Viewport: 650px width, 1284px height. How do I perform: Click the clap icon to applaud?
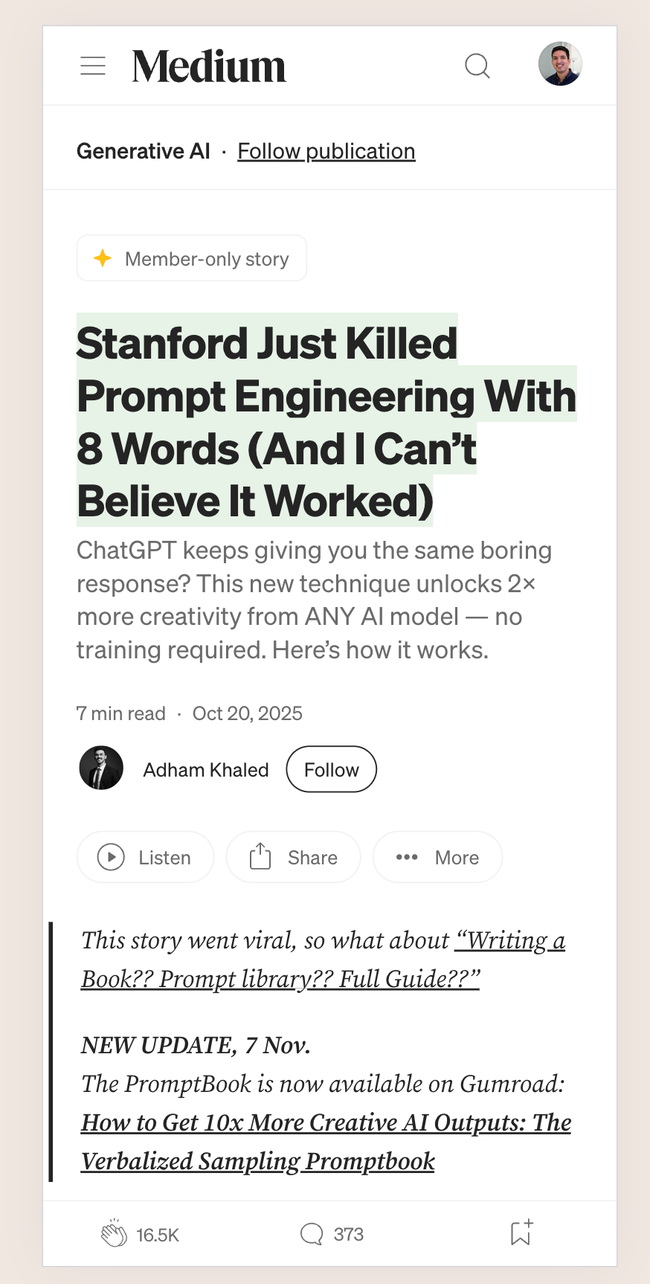point(114,1233)
